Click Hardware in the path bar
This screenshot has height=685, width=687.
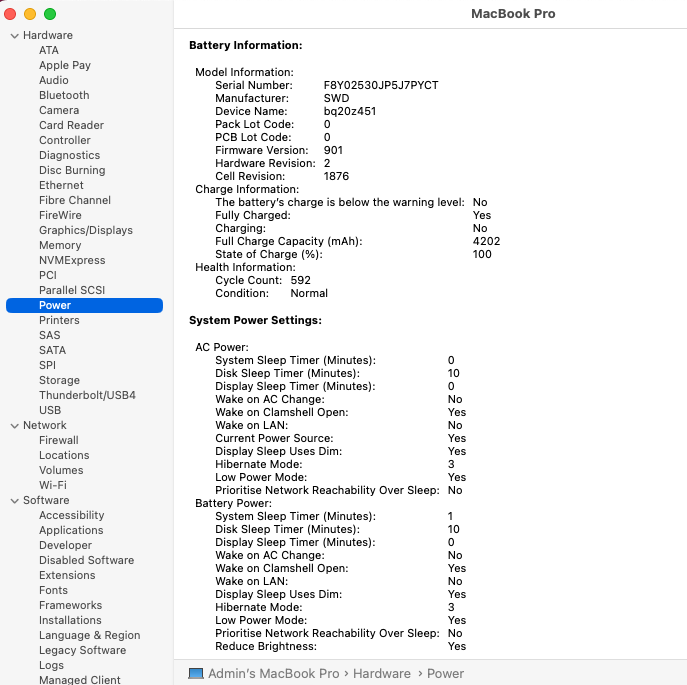pyautogui.click(x=382, y=673)
